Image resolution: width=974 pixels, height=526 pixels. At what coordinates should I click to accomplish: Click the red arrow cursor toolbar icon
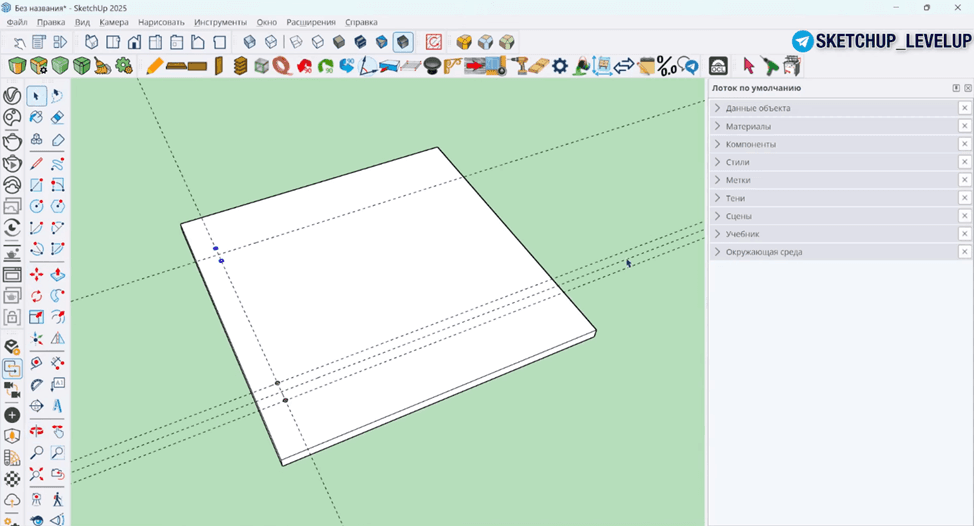coord(749,66)
